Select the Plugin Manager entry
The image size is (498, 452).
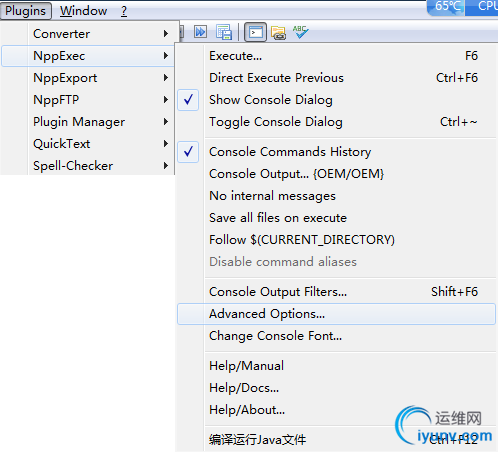click(x=88, y=122)
